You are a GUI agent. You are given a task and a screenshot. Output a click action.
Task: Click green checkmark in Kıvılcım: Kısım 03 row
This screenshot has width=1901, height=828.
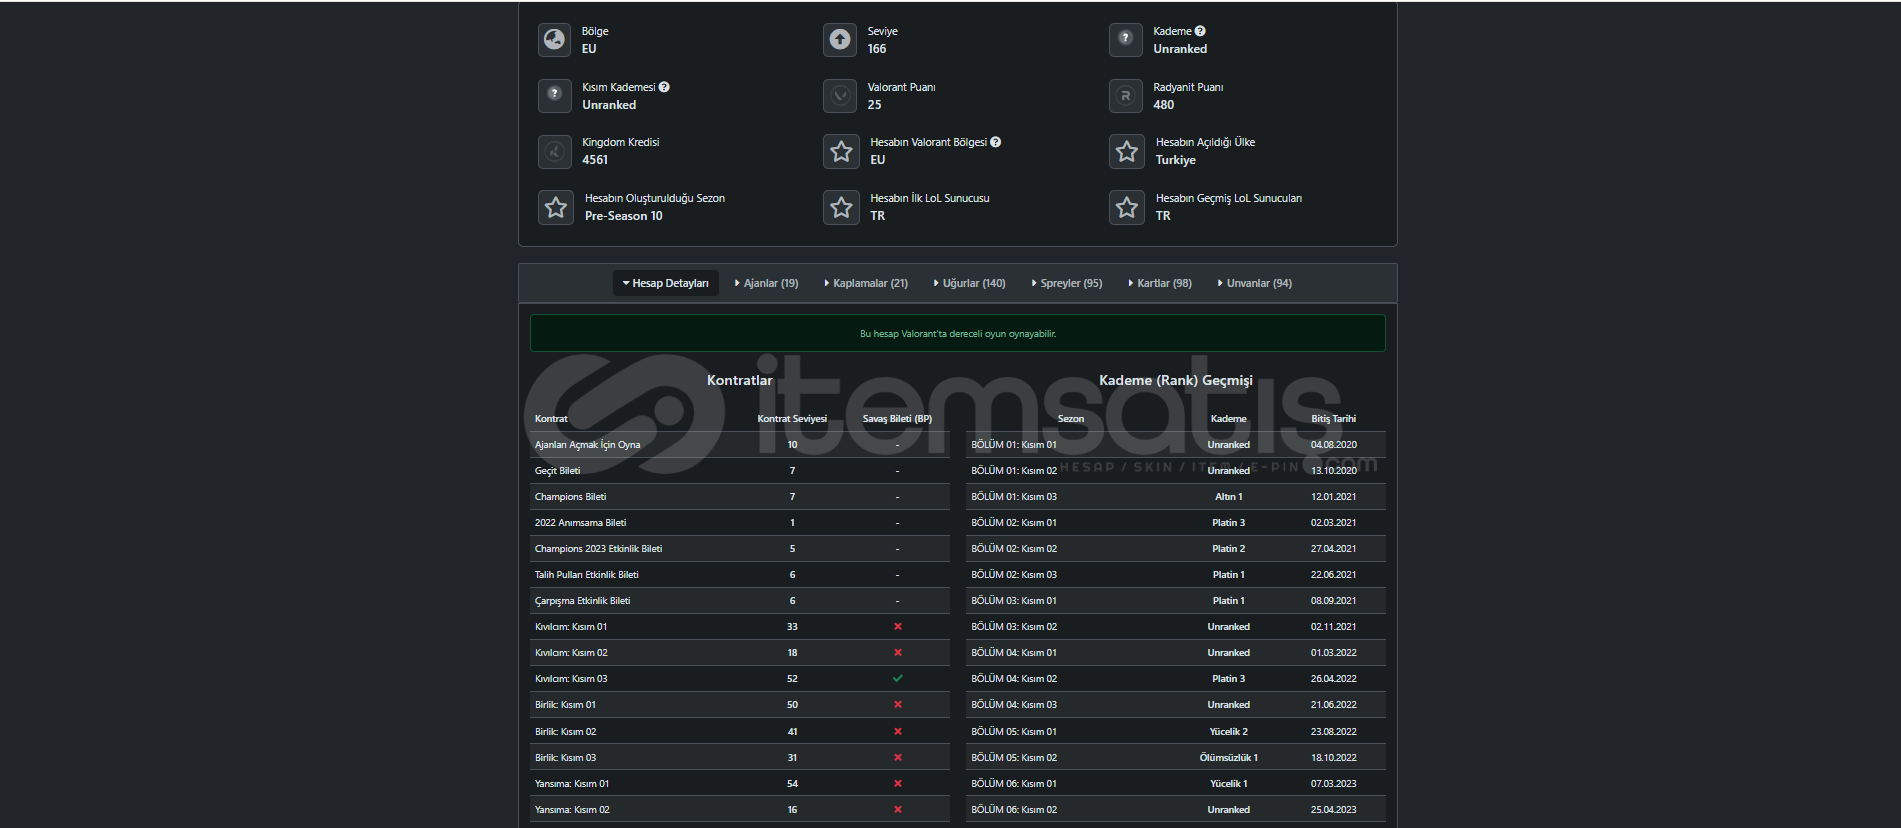898,679
